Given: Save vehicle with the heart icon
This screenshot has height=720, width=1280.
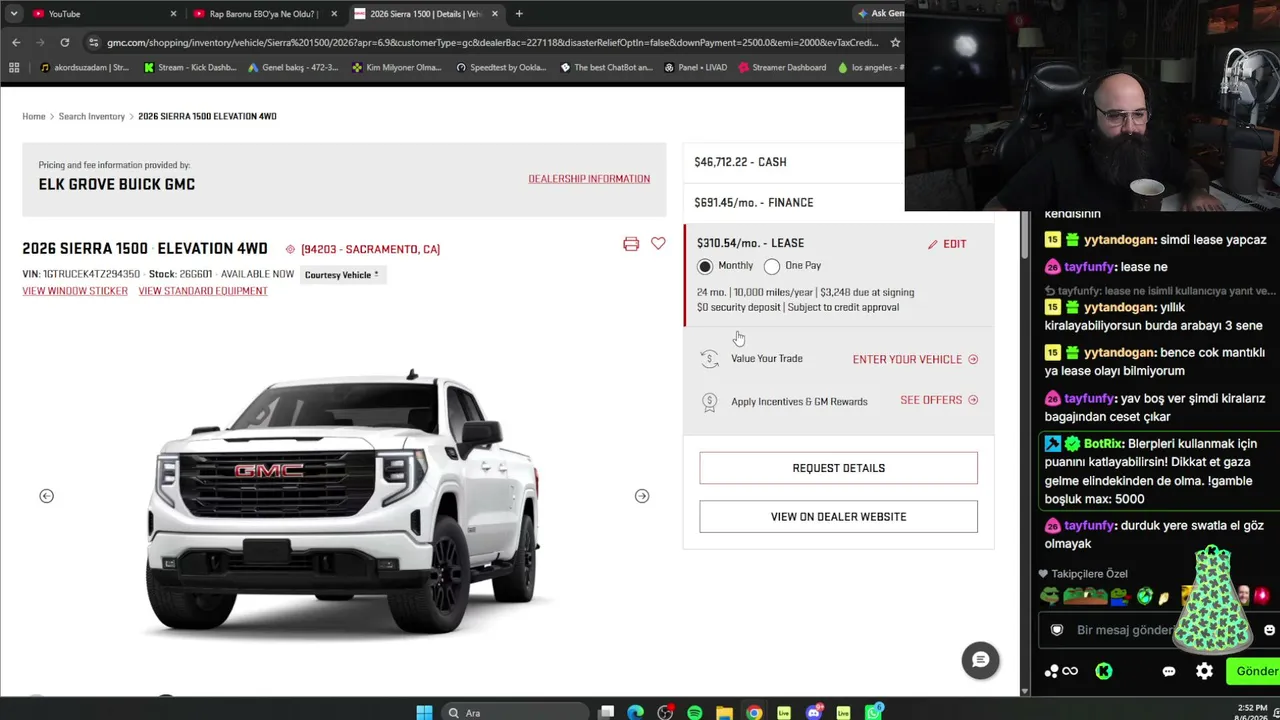Looking at the screenshot, I should click(x=658, y=244).
